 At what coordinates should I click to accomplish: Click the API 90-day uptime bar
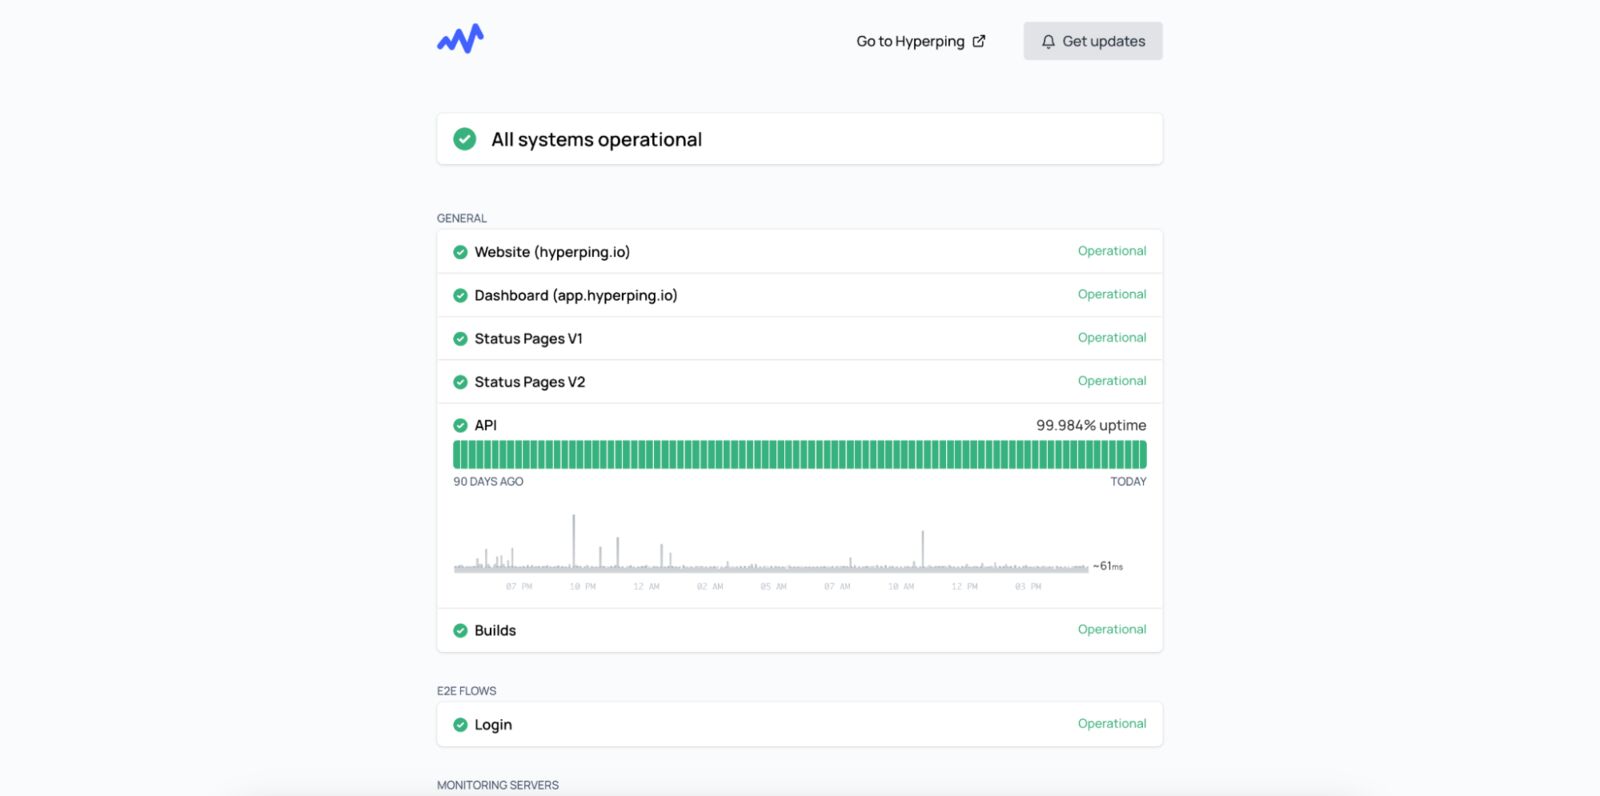(800, 455)
